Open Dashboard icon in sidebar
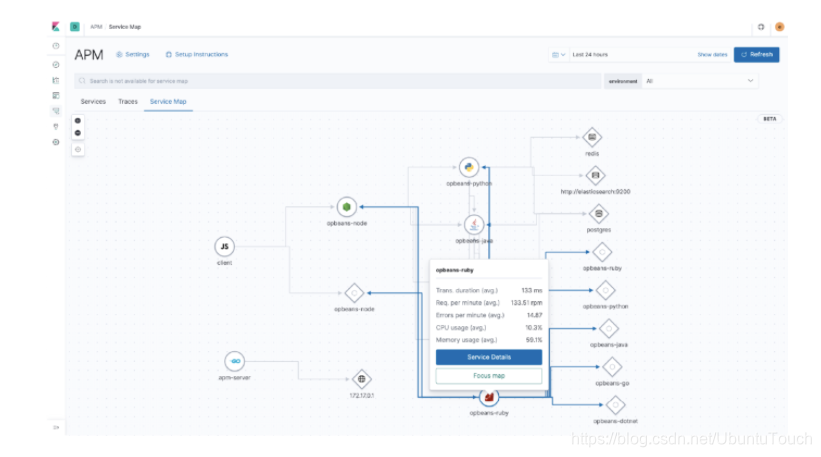821x457 pixels. [56, 95]
